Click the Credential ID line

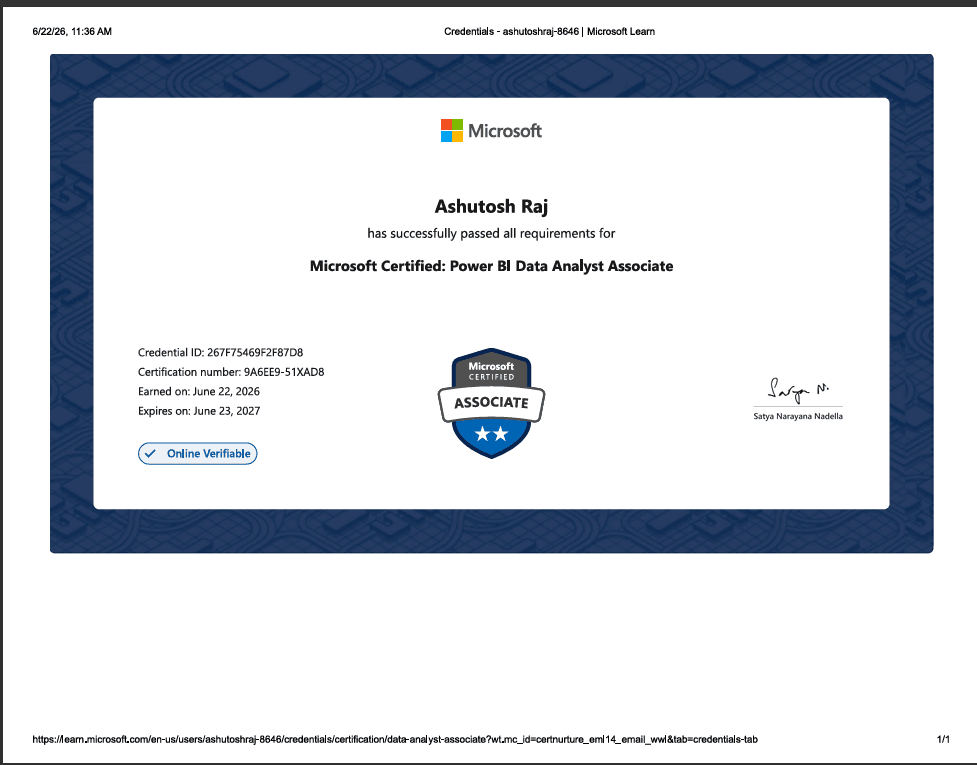tap(221, 353)
